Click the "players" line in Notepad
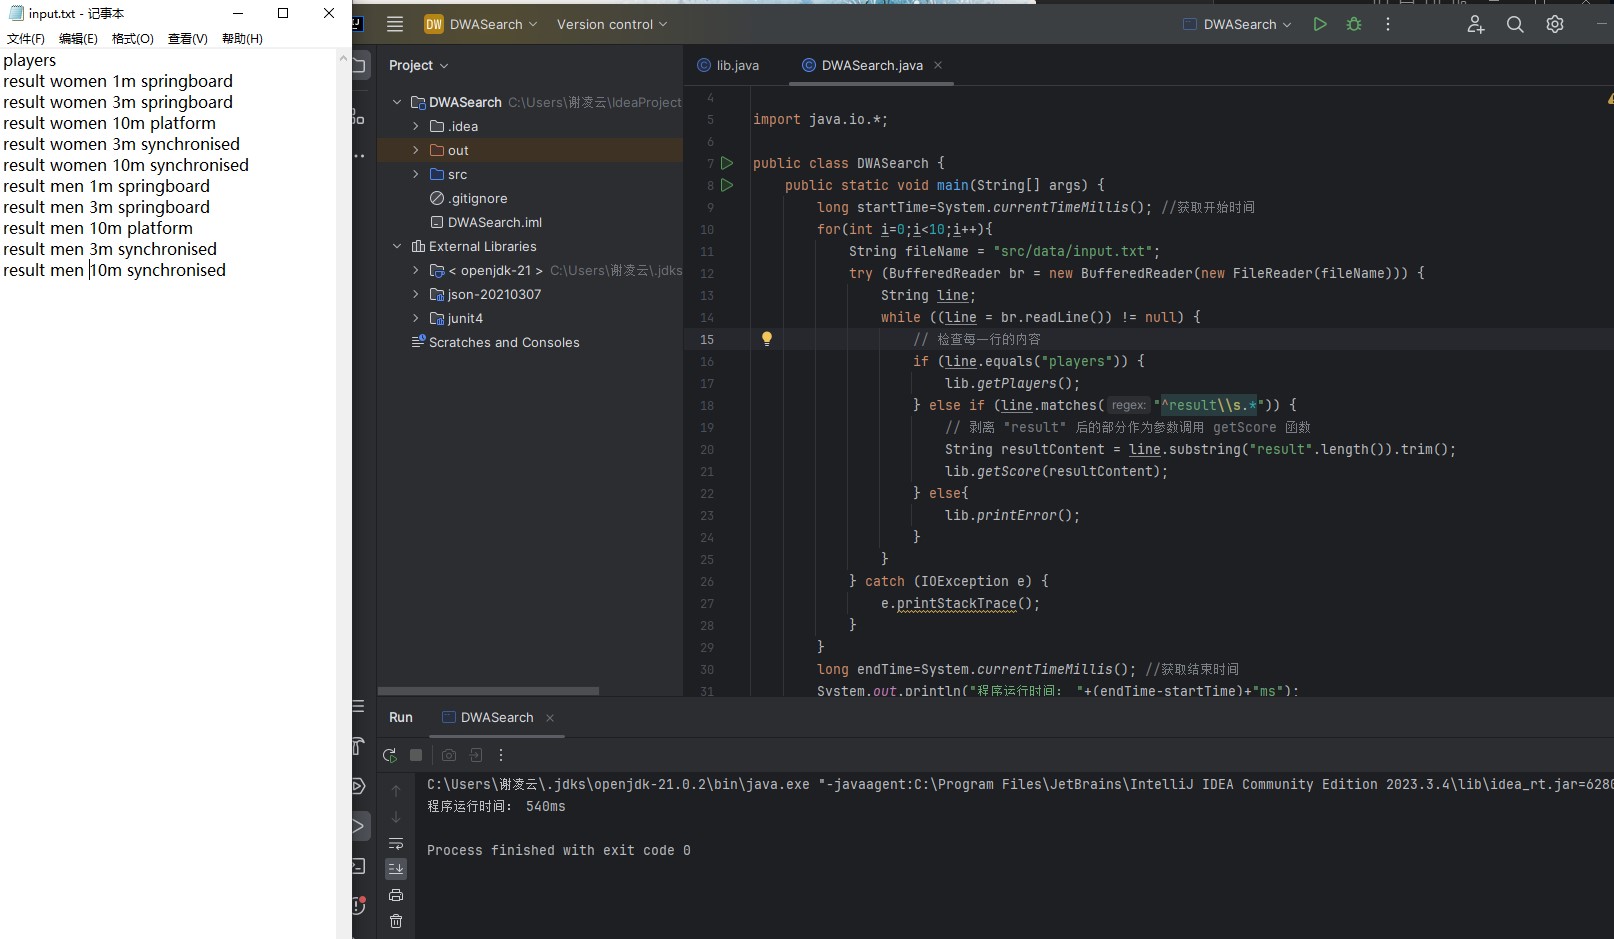 30,60
